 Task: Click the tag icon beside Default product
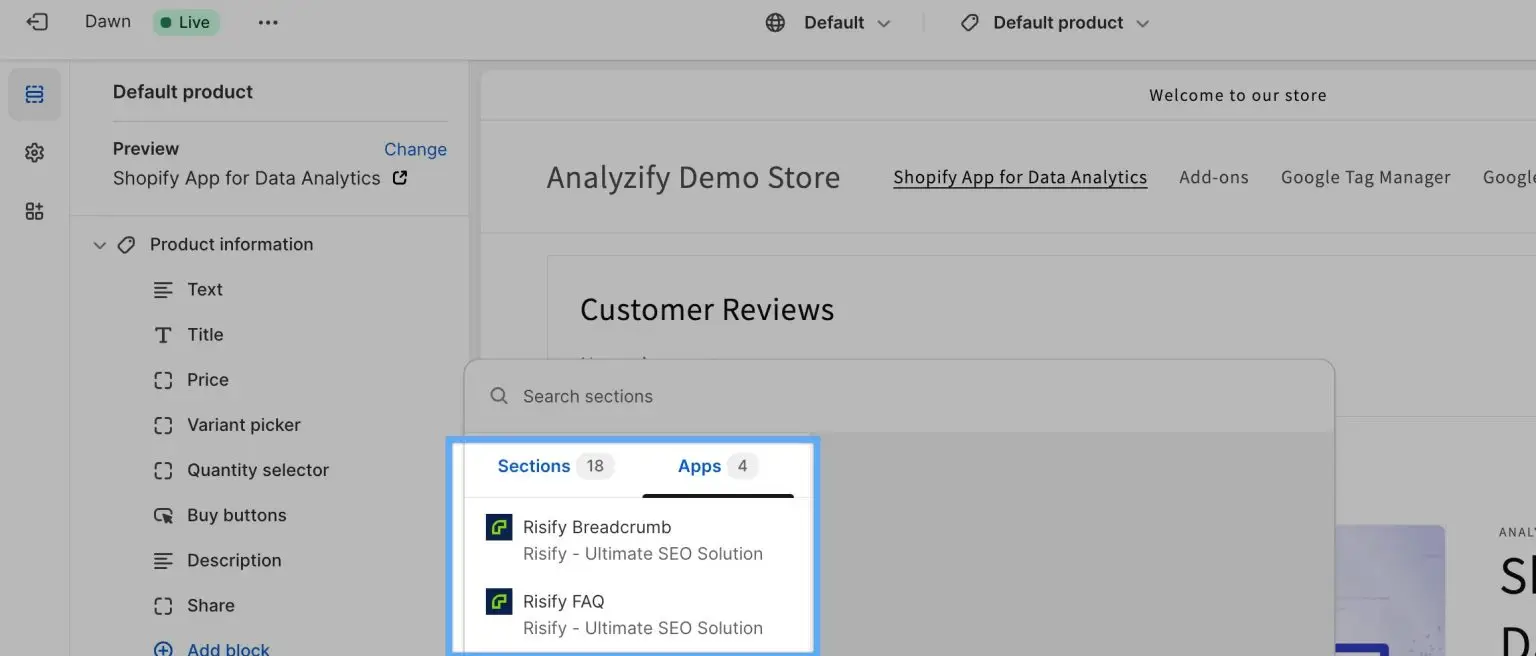coord(969,22)
